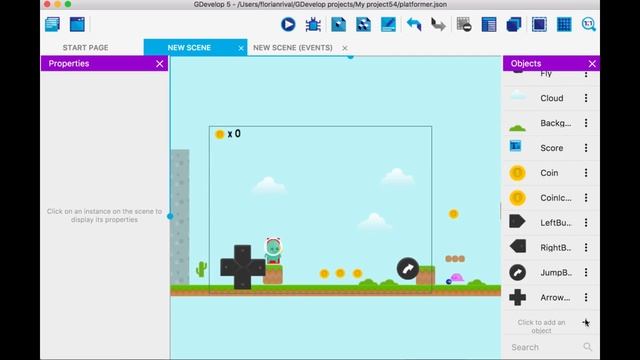Open the JumpB... object options menu
Screen dimensions: 640x360
tap(586, 272)
